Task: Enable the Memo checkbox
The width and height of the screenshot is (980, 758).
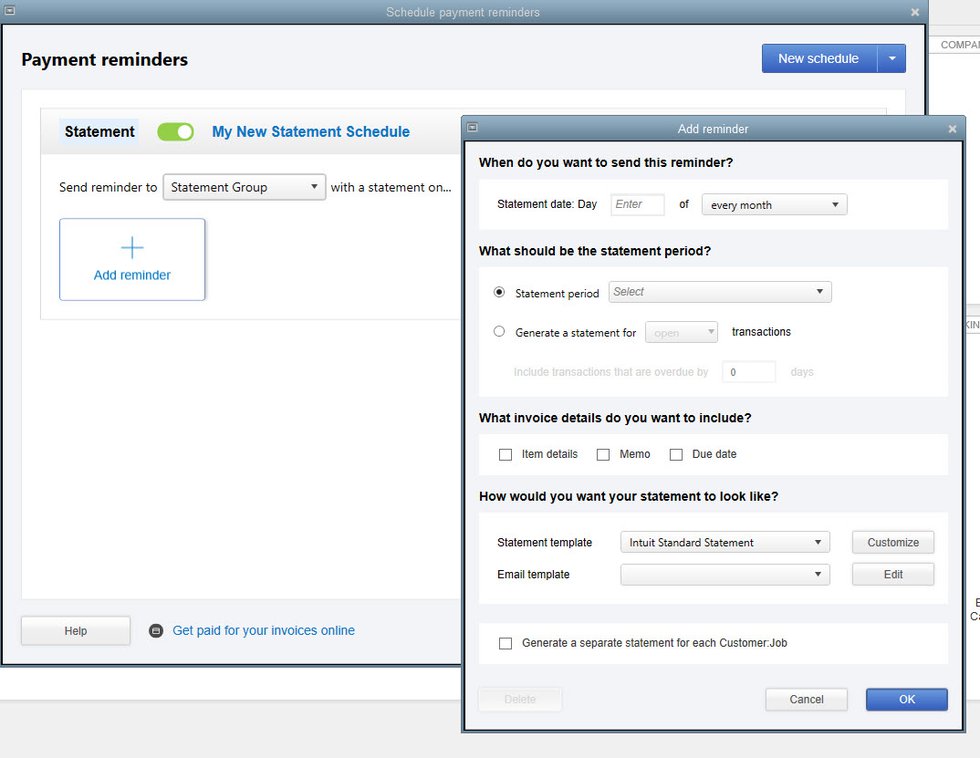Action: 603,454
